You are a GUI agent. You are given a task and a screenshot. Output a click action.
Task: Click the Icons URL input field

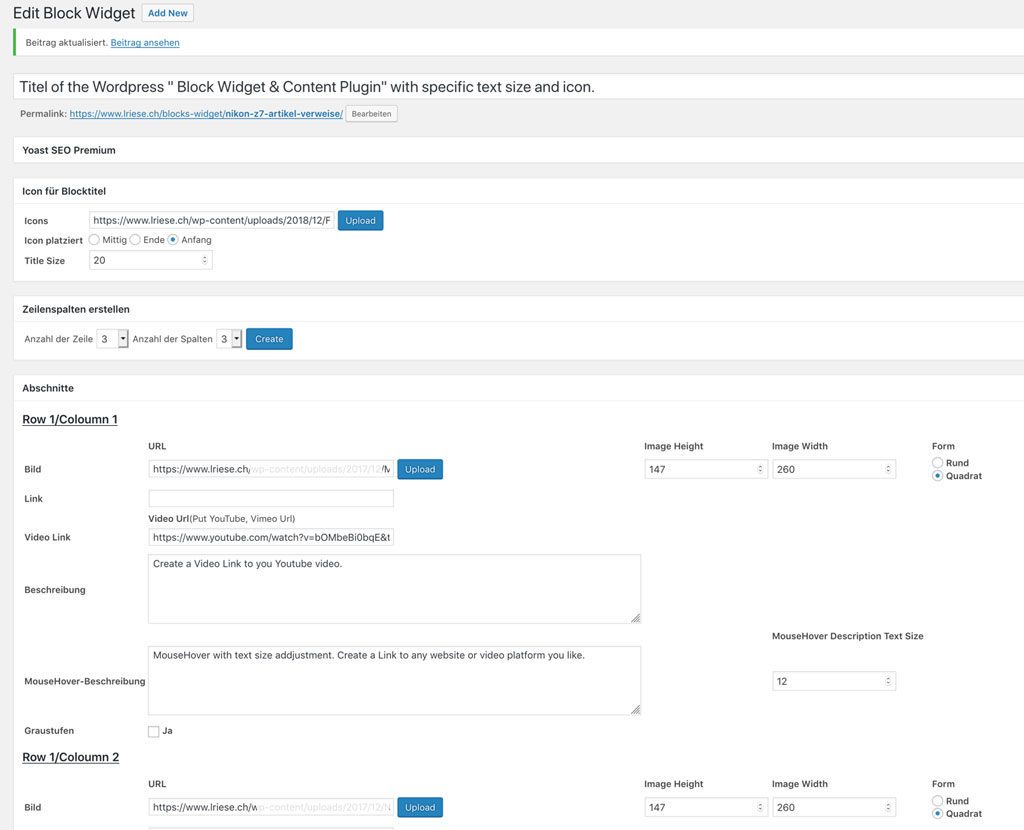[x=212, y=221]
